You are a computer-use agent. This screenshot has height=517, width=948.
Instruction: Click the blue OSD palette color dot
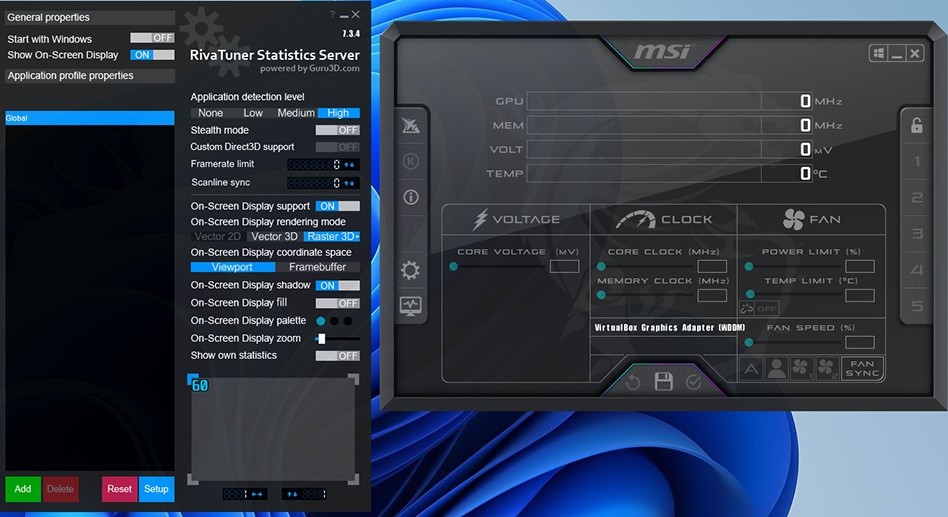pos(320,321)
